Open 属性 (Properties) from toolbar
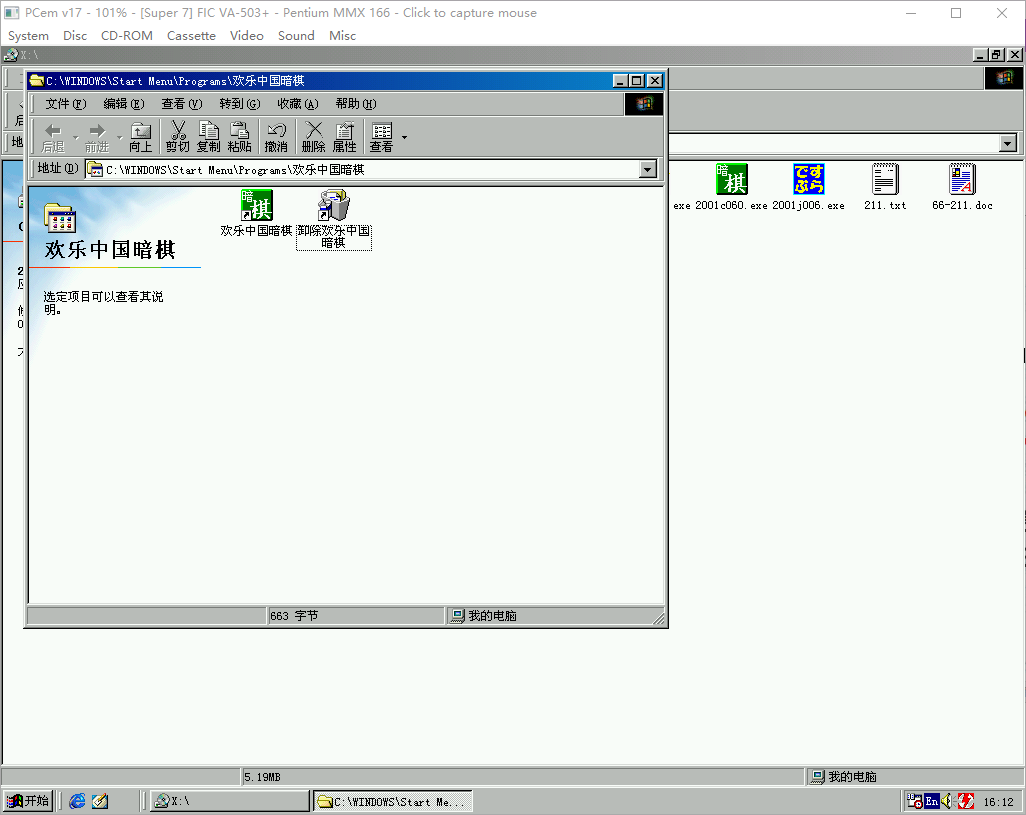 pyautogui.click(x=344, y=138)
